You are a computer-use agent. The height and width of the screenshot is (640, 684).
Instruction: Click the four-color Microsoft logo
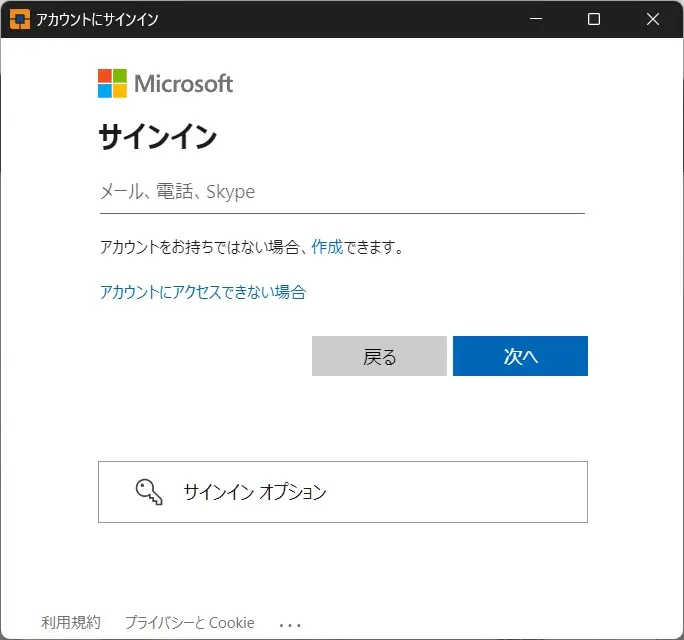coord(112,84)
